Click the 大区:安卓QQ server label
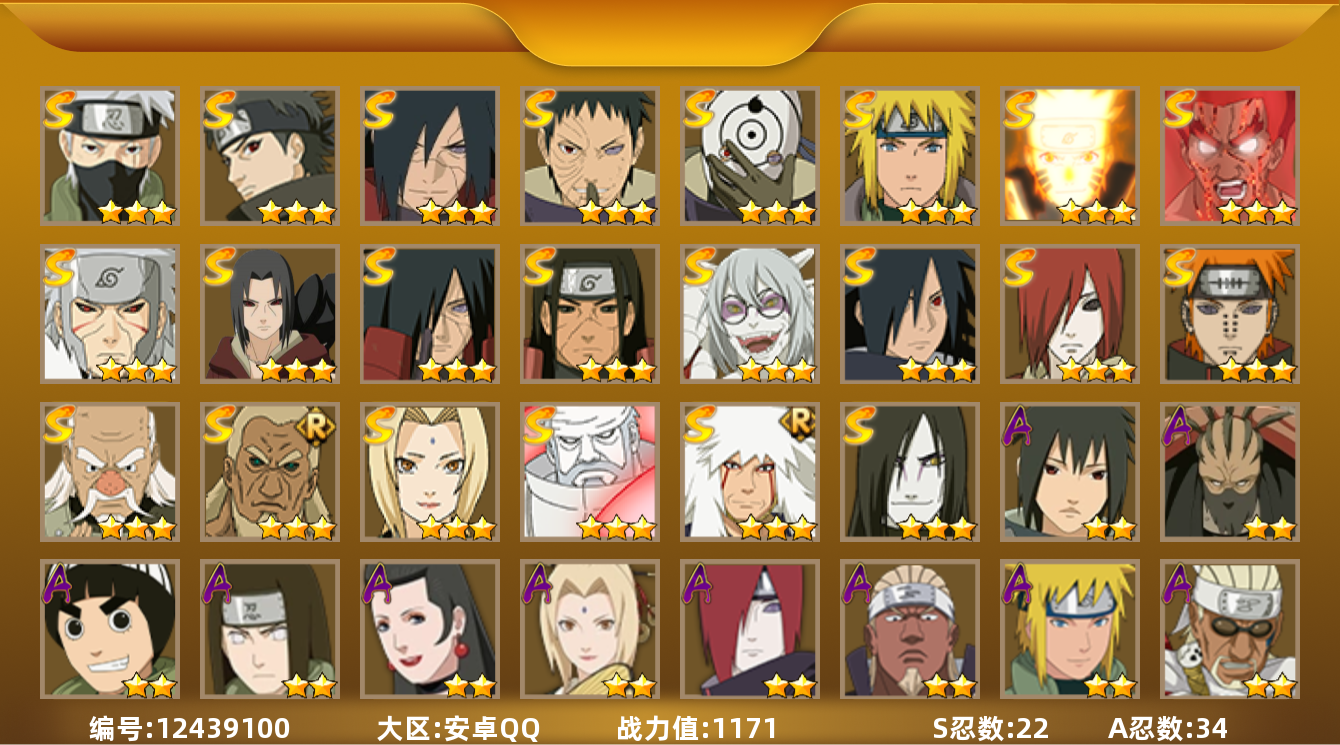Screen dimensions: 1340x745 point(458,728)
